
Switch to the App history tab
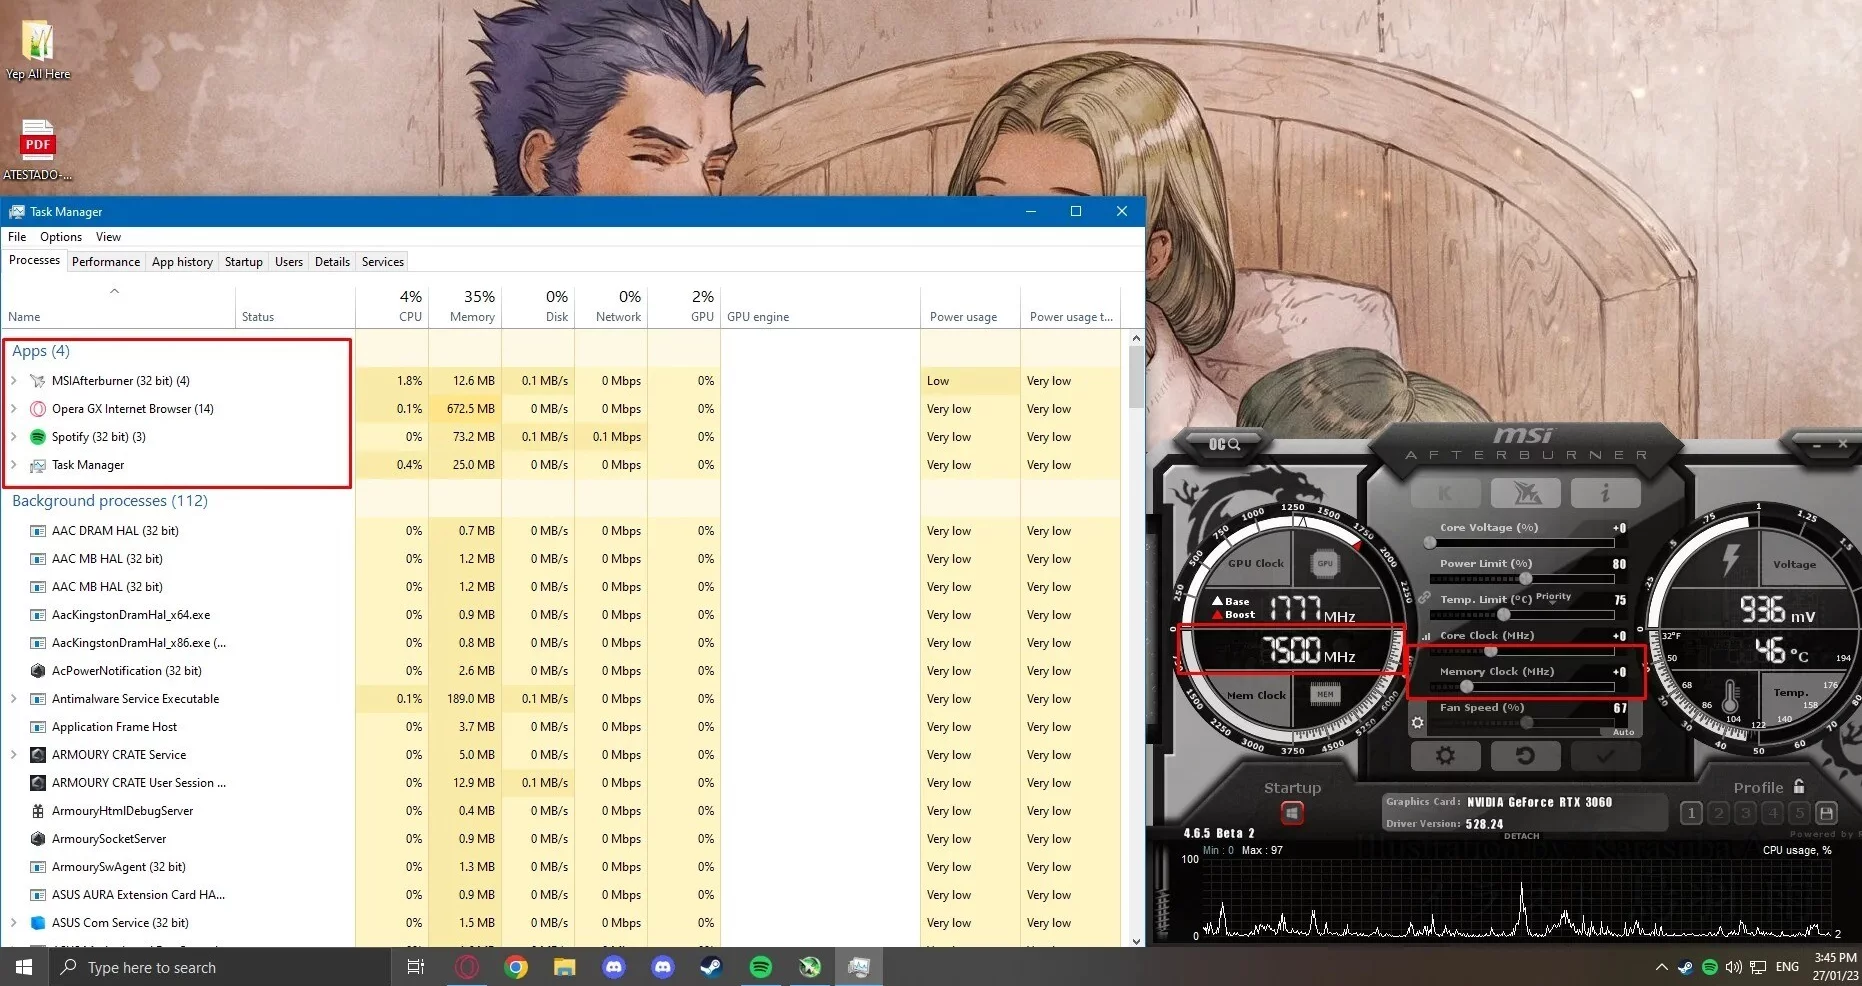[182, 262]
